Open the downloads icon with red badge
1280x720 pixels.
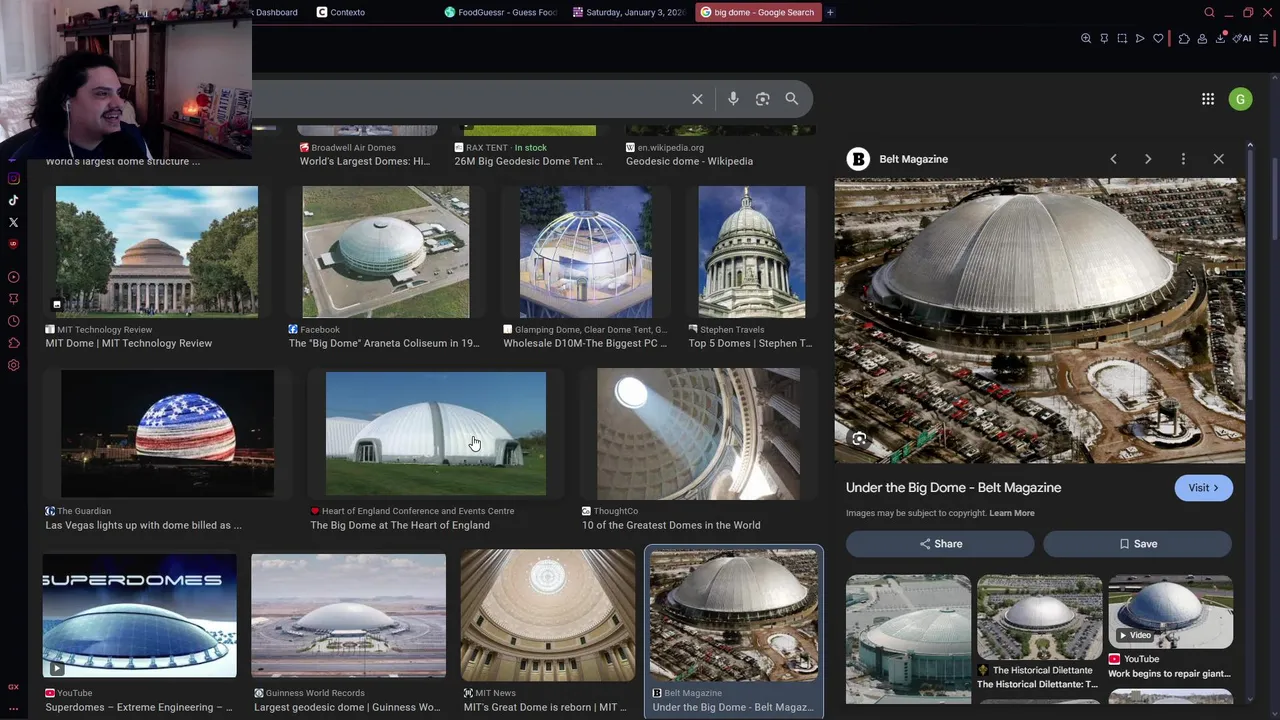(1221, 39)
